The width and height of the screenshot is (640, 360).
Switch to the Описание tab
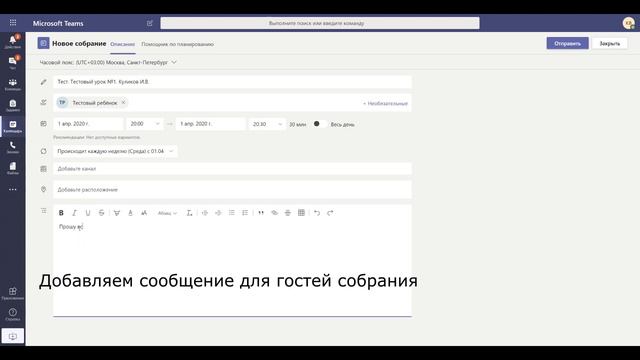pyautogui.click(x=122, y=44)
